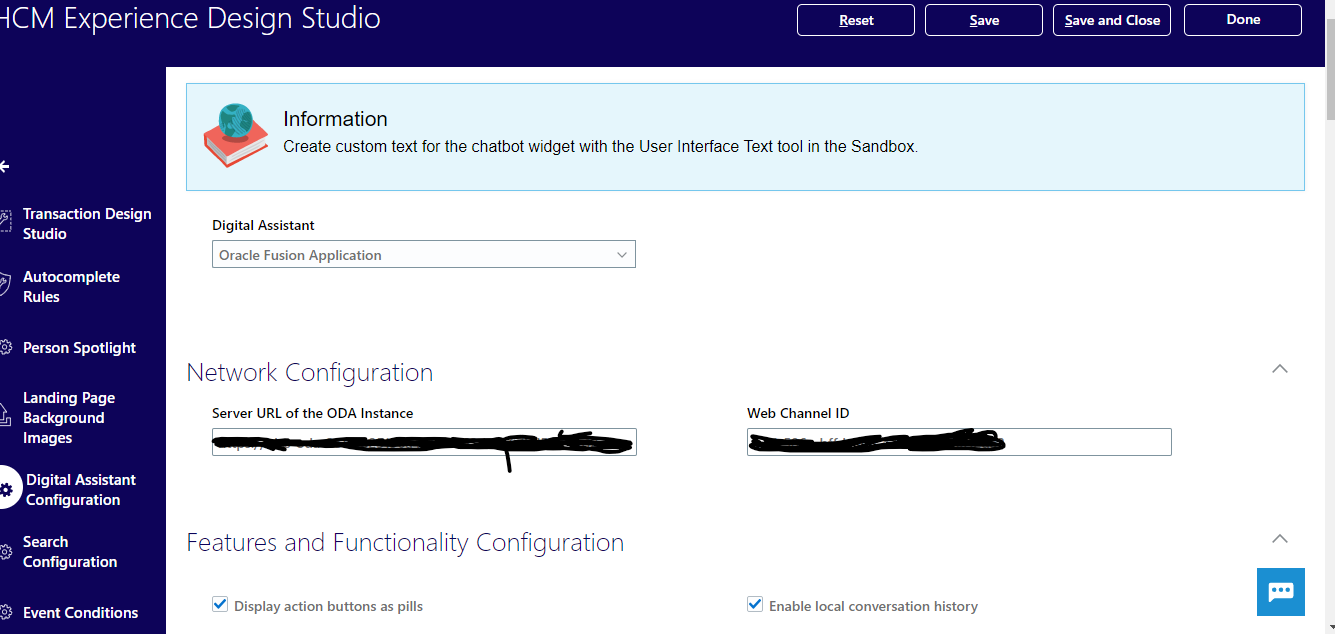Go to Autocomplete Rules
Screen dimensions: 1335x634
pyautogui.click(x=71, y=286)
